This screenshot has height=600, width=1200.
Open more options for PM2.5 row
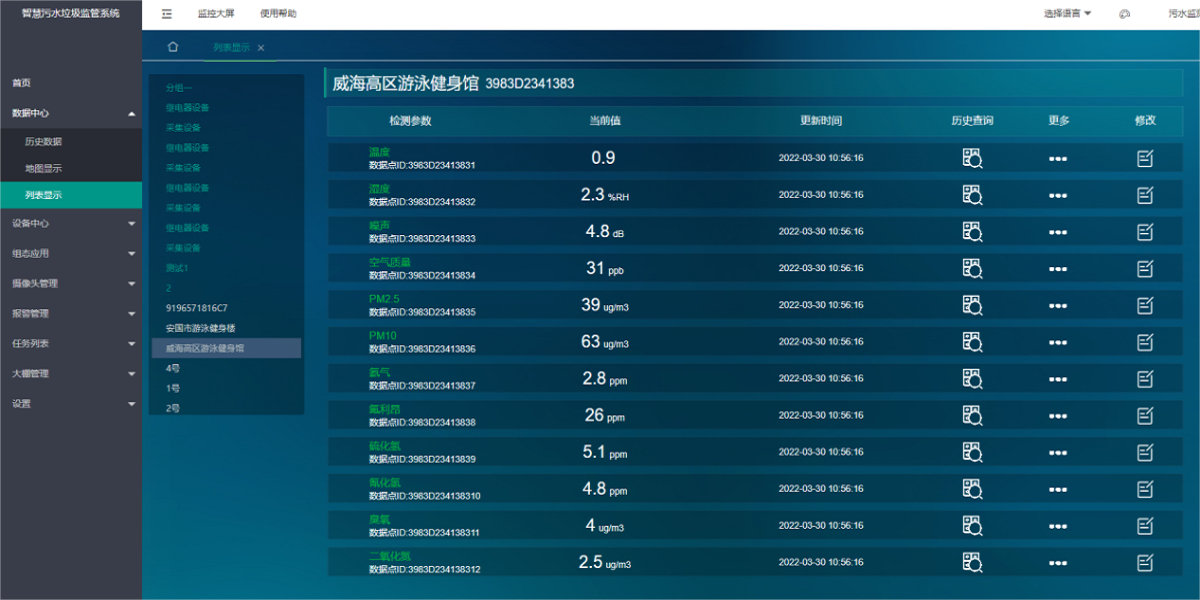click(x=1057, y=305)
